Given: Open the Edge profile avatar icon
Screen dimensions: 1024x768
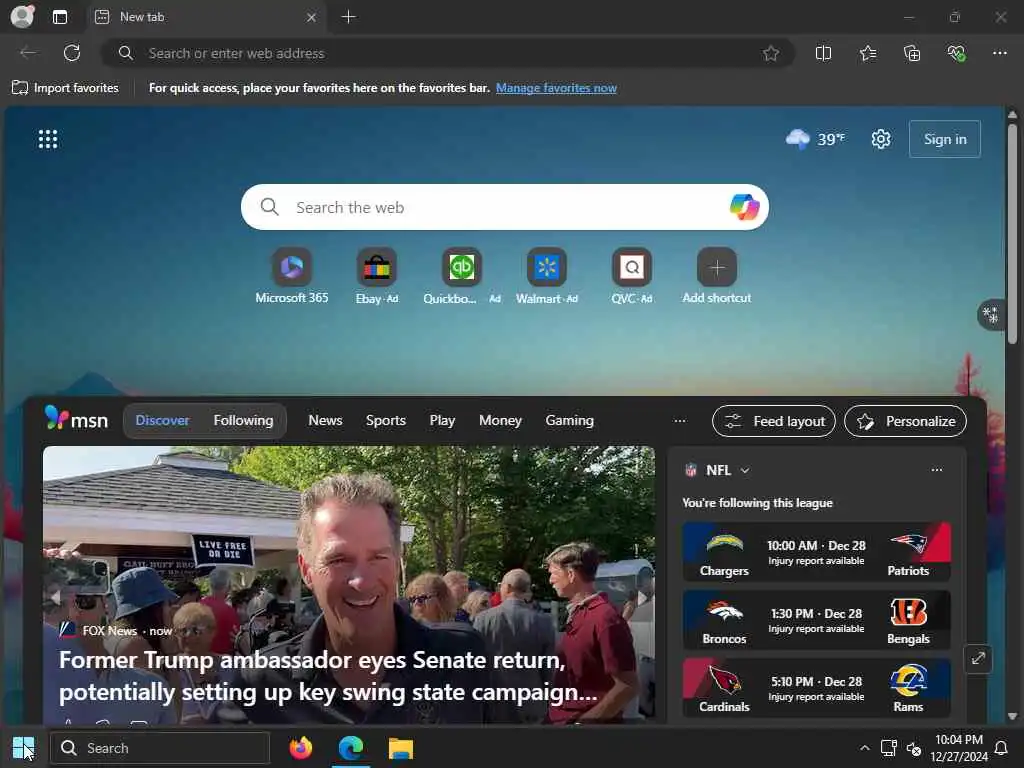Looking at the screenshot, I should point(22,16).
